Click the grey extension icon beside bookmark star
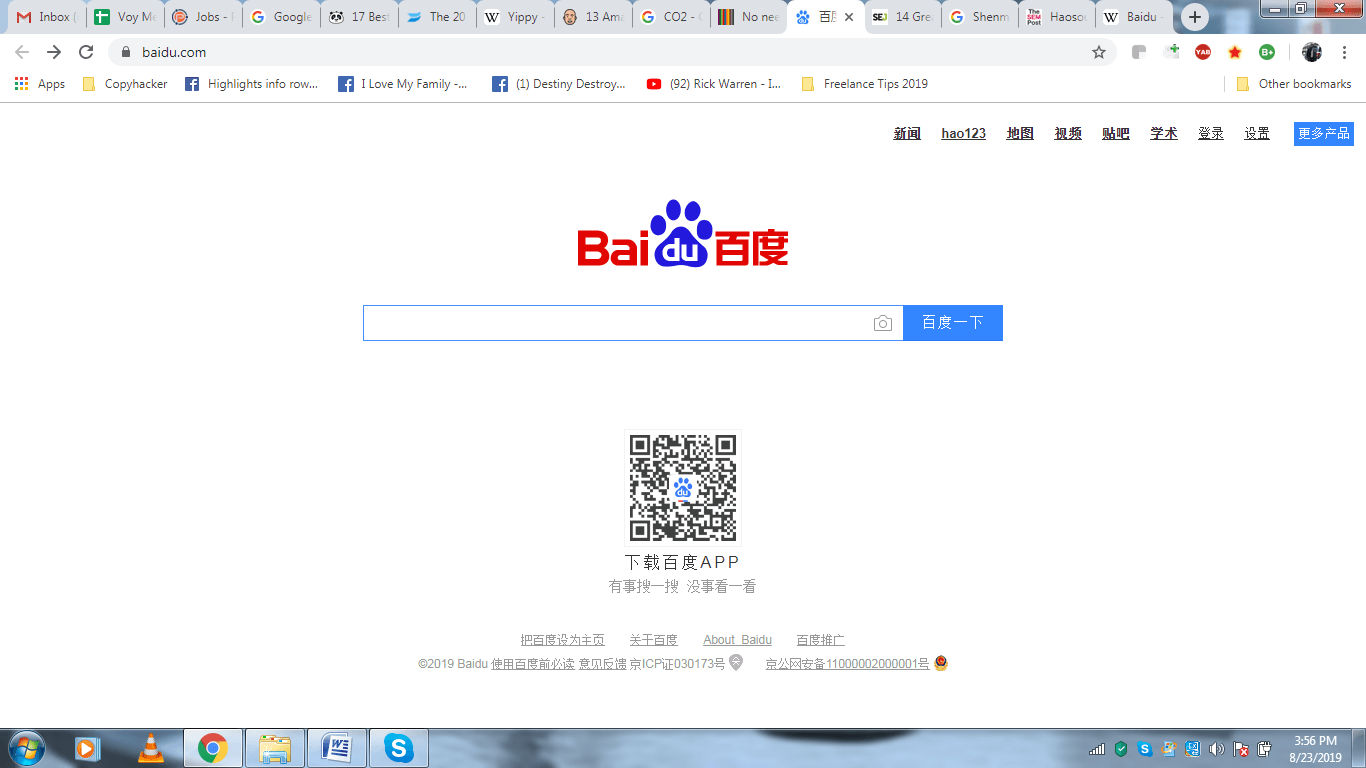 (1139, 52)
